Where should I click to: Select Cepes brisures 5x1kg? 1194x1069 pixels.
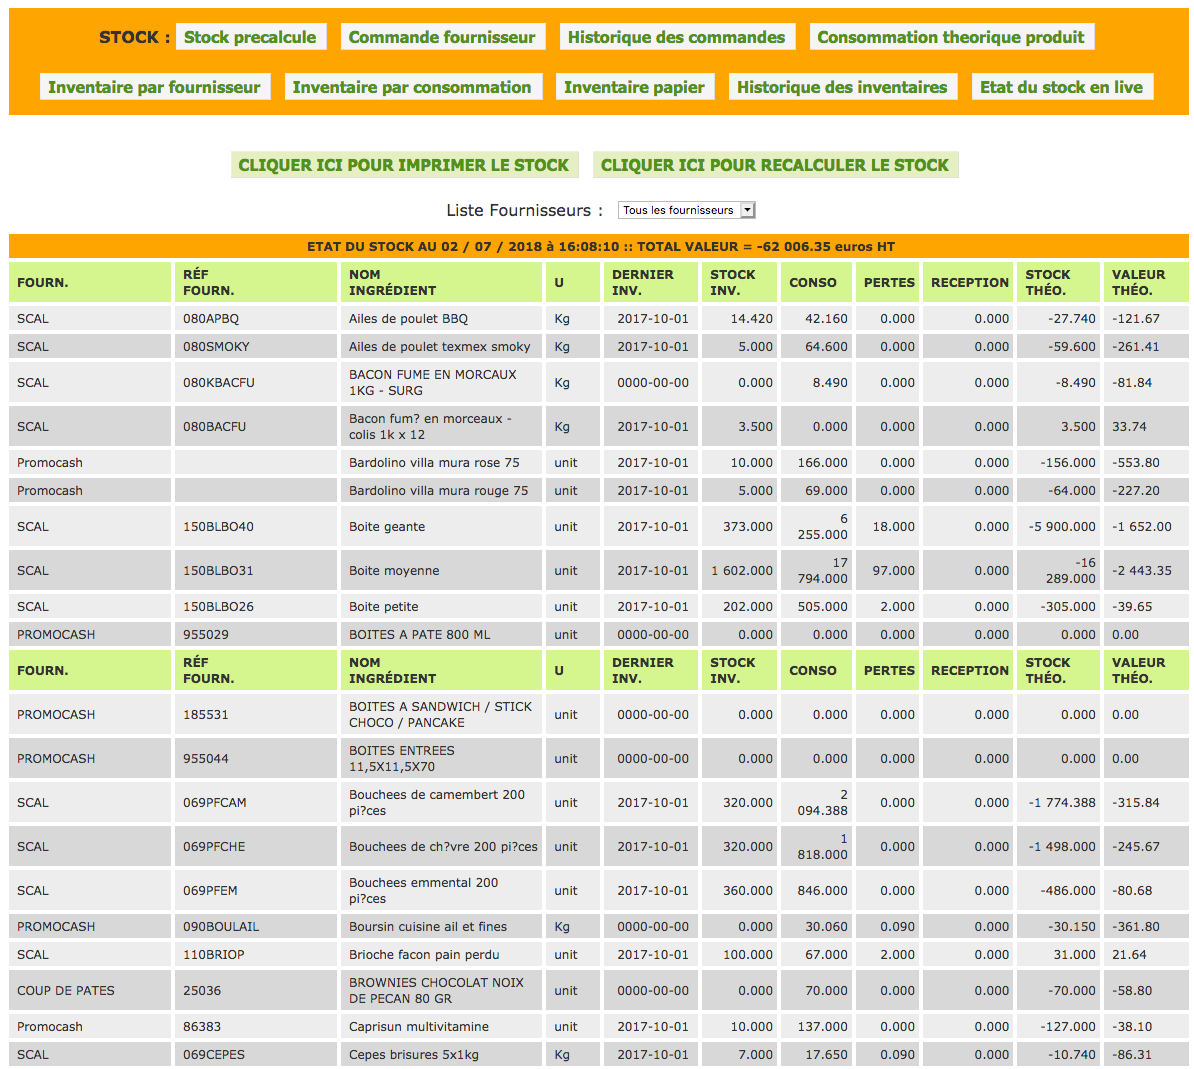click(414, 1055)
